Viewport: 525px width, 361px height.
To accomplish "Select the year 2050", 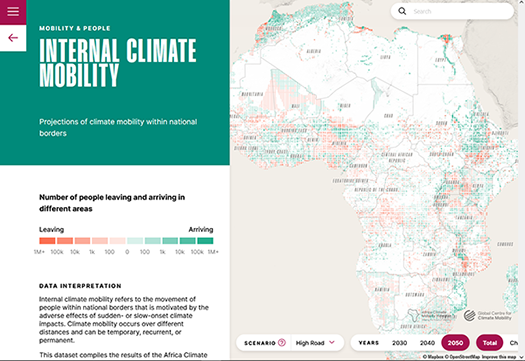I will point(455,343).
